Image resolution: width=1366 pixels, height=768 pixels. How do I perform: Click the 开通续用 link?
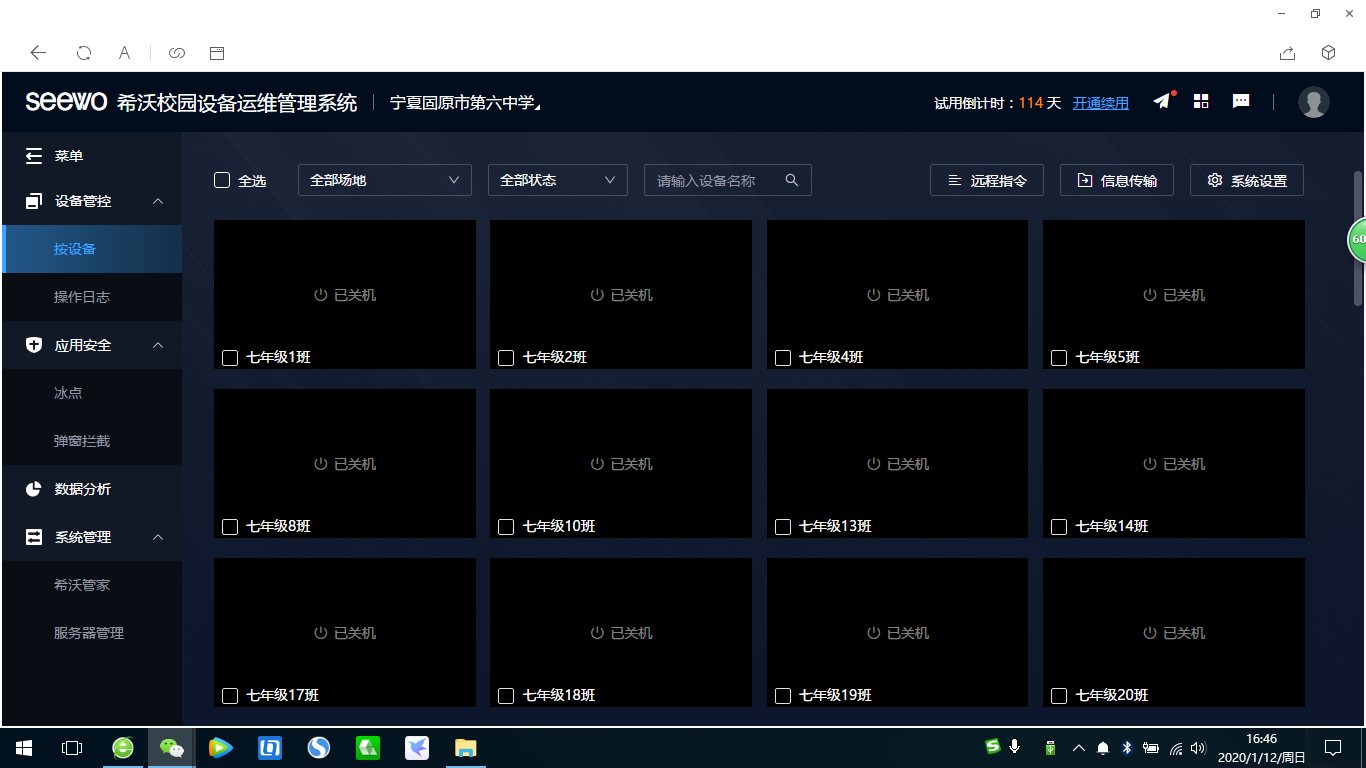click(1100, 103)
